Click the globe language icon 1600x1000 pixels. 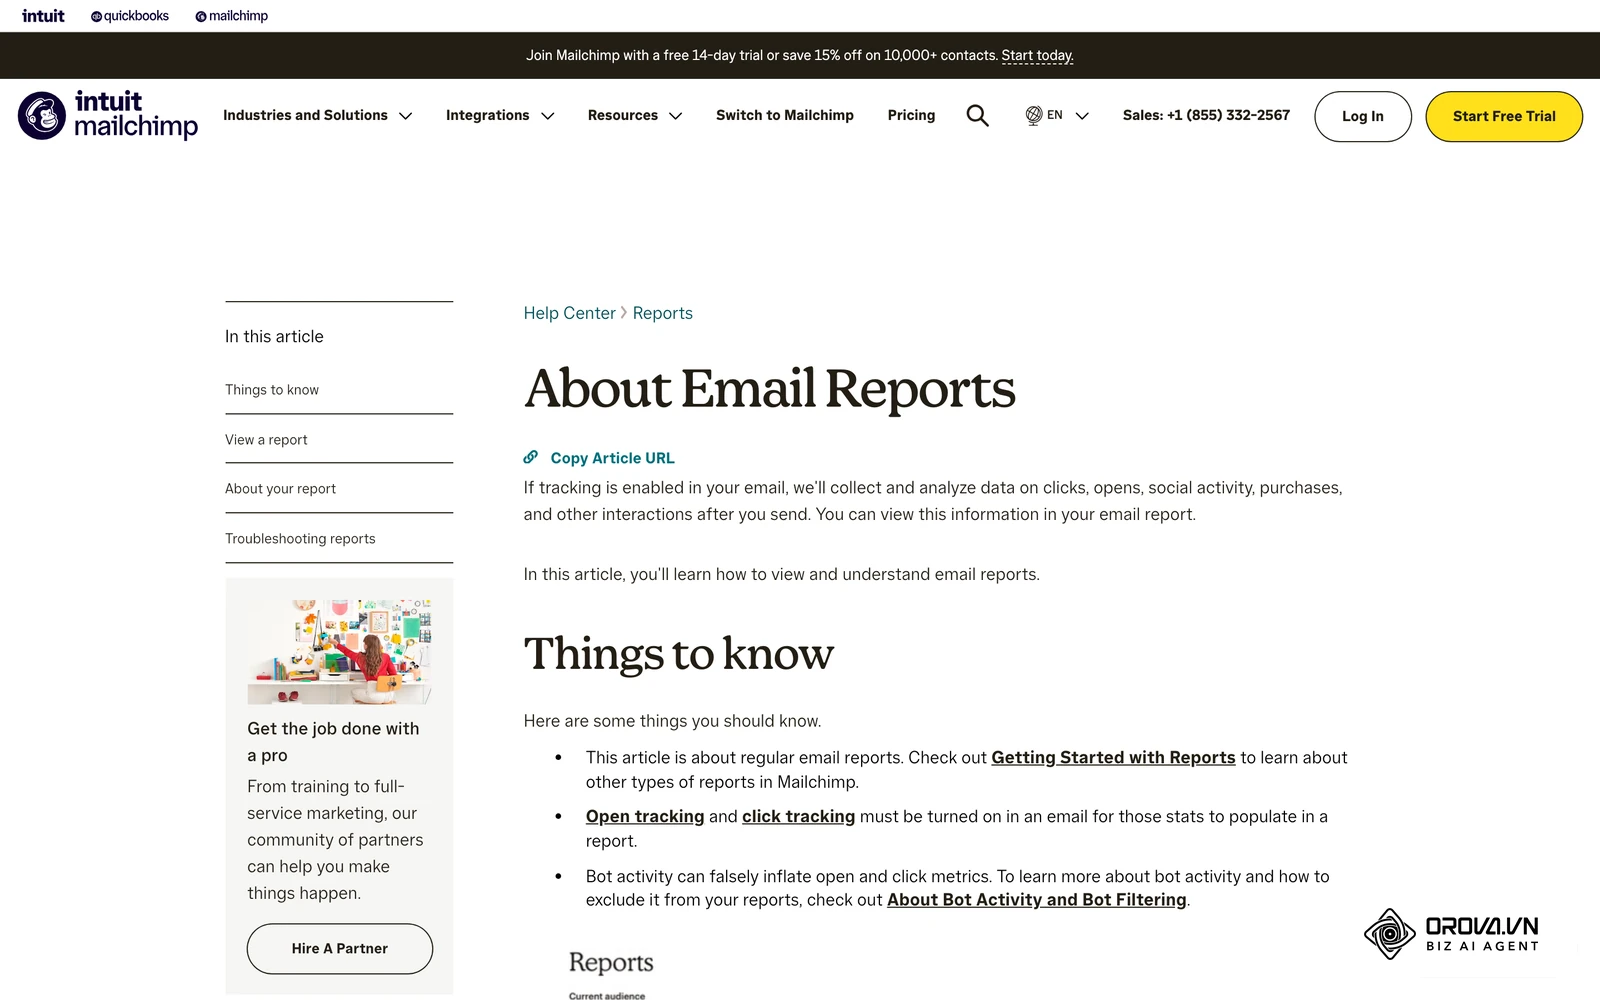click(x=1034, y=115)
